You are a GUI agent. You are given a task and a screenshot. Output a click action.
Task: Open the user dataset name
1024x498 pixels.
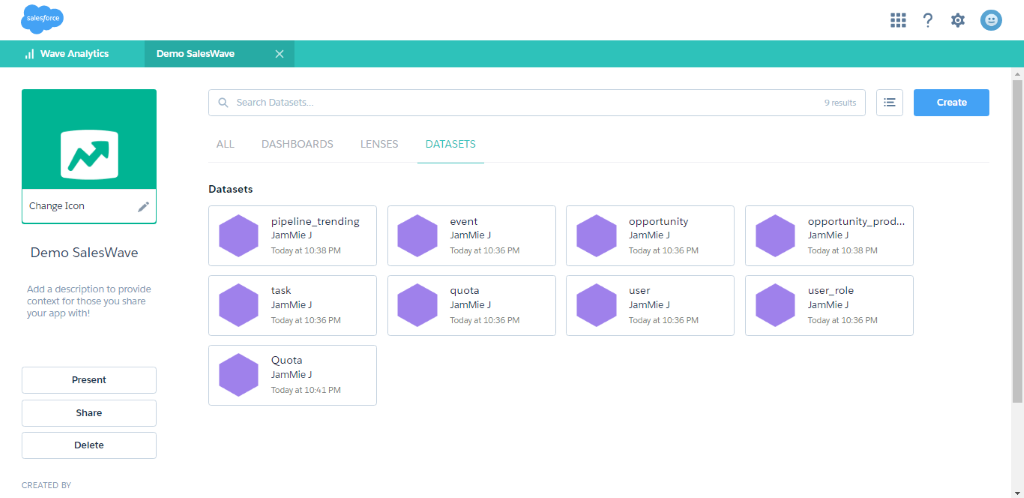point(639,291)
